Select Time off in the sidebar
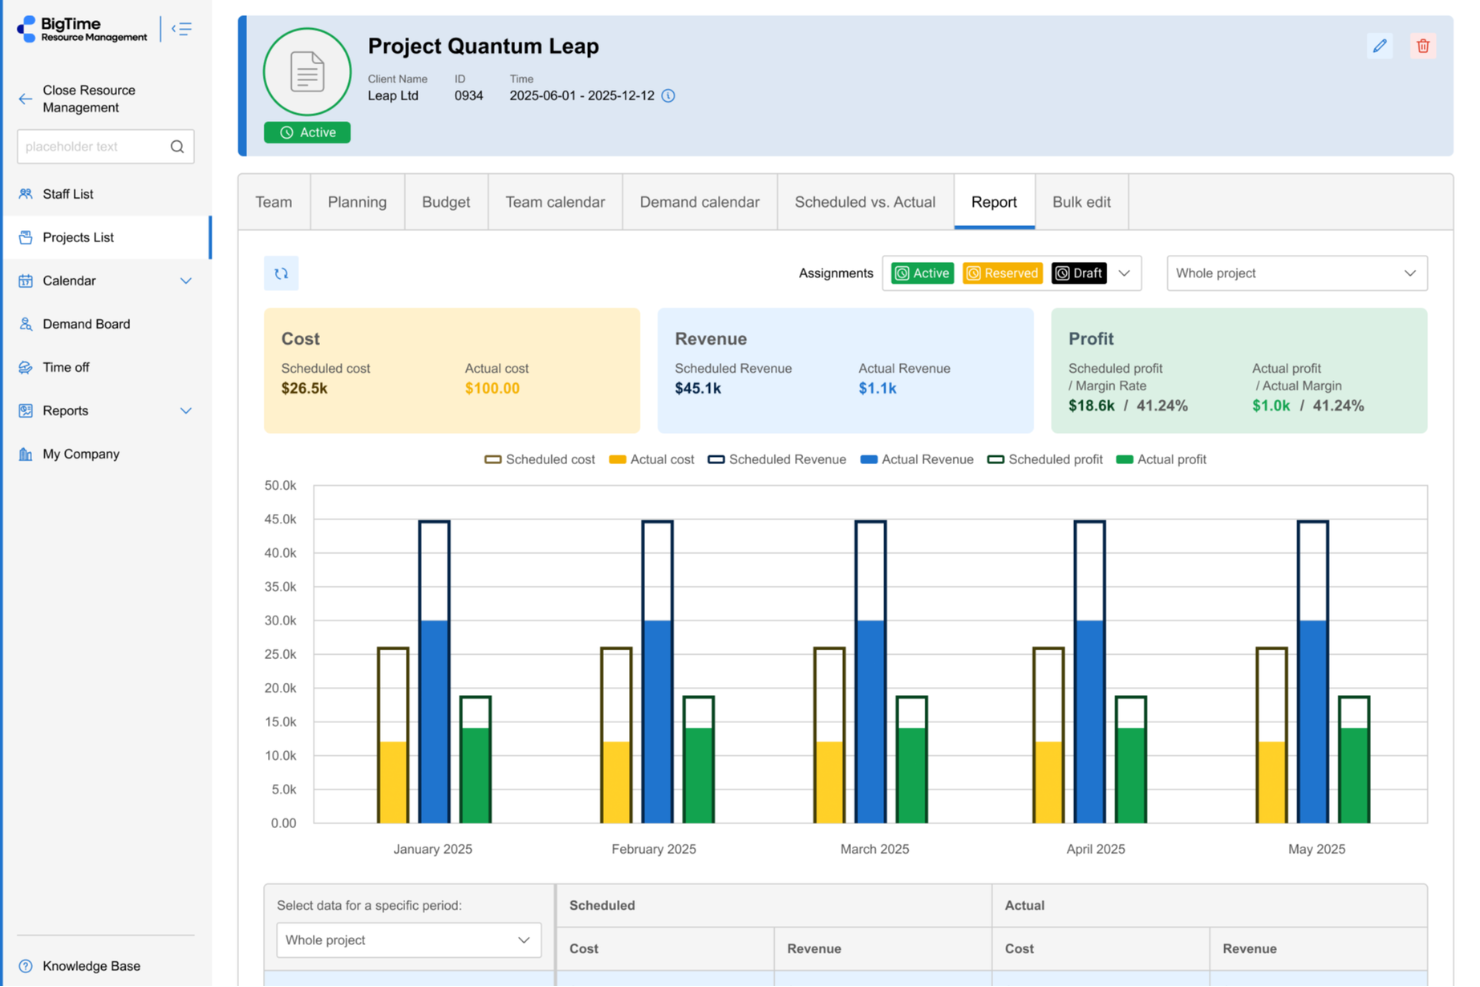1480x987 pixels. (x=67, y=367)
